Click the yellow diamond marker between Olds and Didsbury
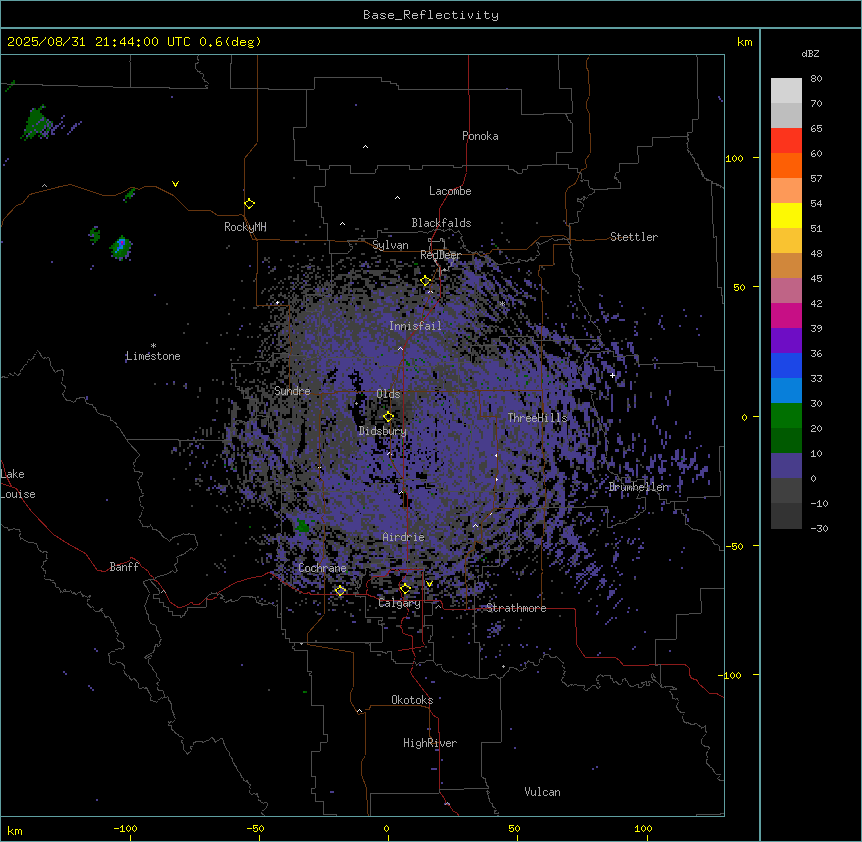 coord(388,417)
